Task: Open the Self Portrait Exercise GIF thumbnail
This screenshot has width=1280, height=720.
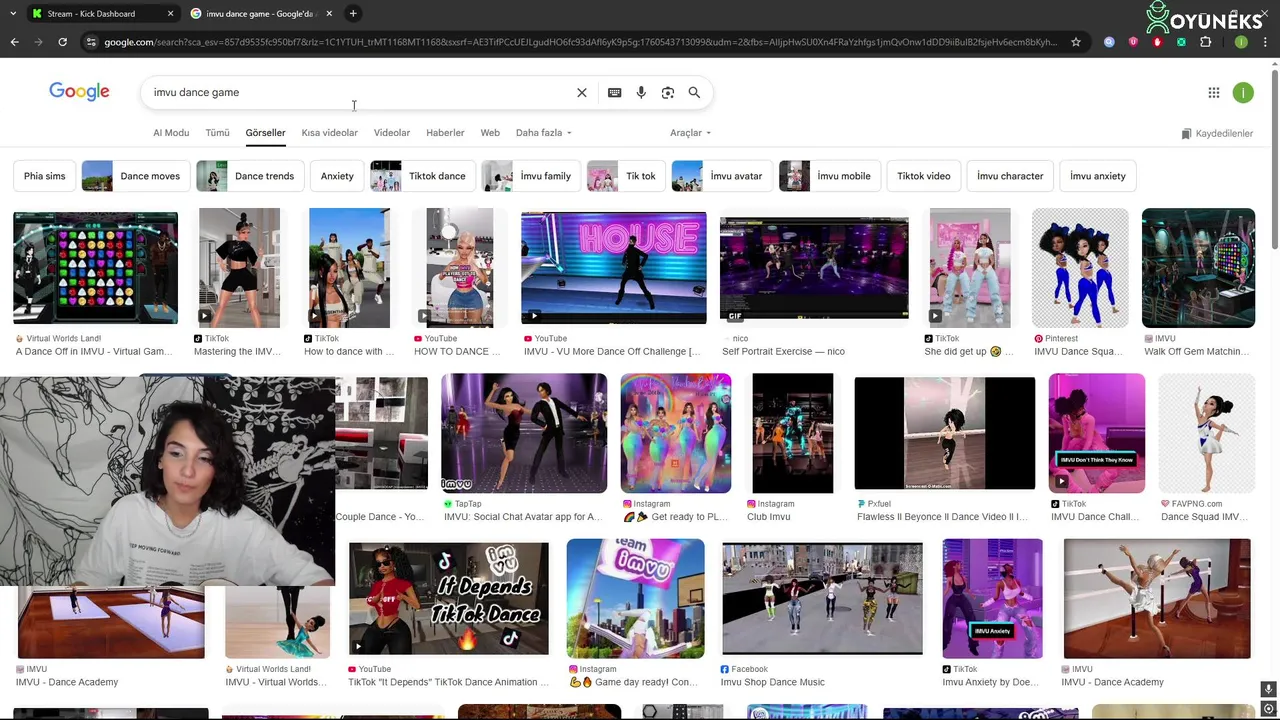Action: [x=814, y=268]
